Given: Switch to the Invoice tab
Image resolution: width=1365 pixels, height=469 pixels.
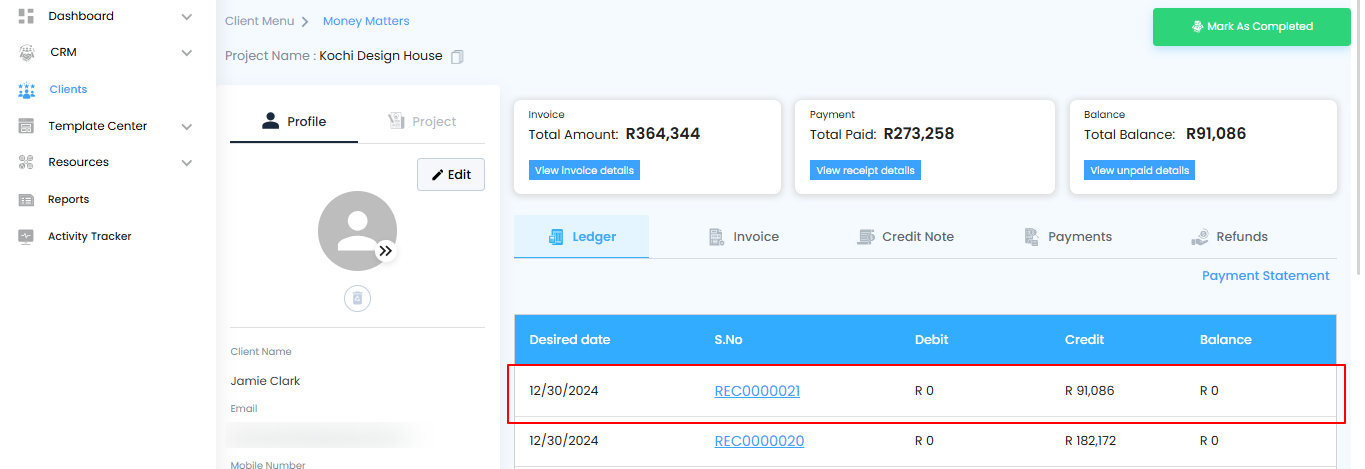Looking at the screenshot, I should coord(743,237).
